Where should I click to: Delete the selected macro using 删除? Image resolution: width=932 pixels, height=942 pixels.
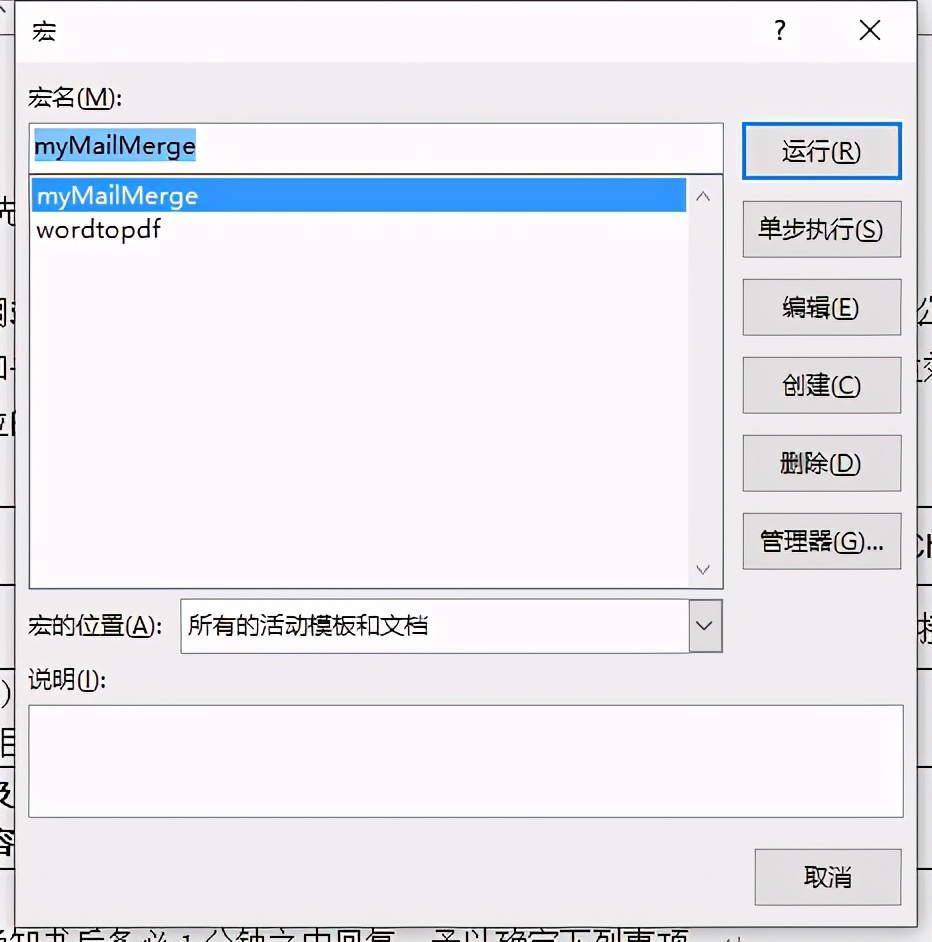(x=821, y=463)
